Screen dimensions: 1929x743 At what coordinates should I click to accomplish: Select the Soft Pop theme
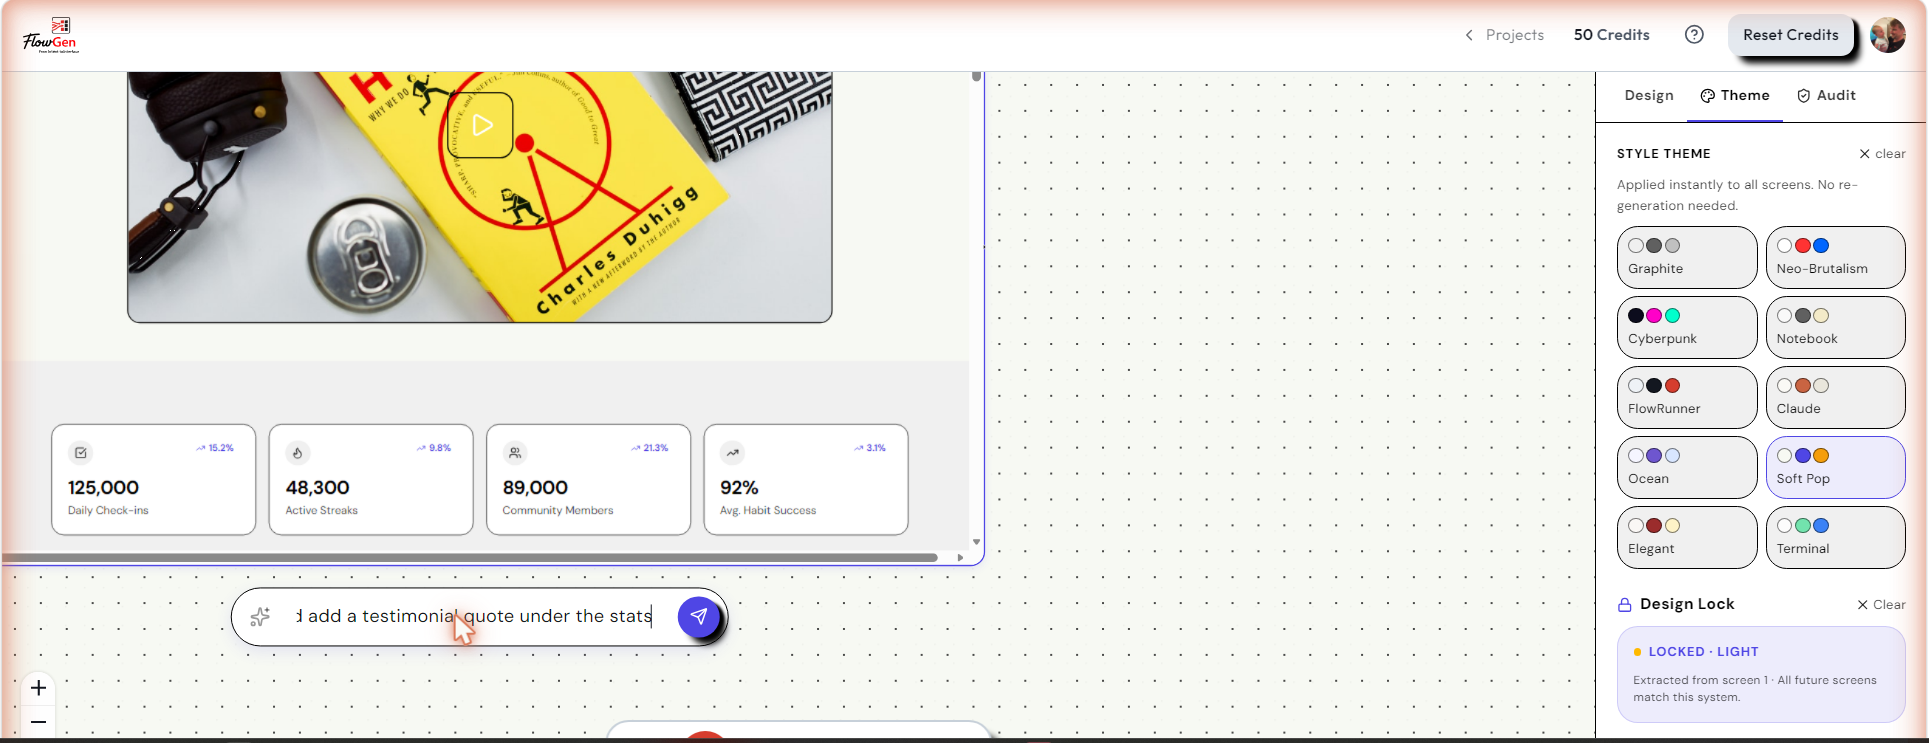(x=1836, y=468)
